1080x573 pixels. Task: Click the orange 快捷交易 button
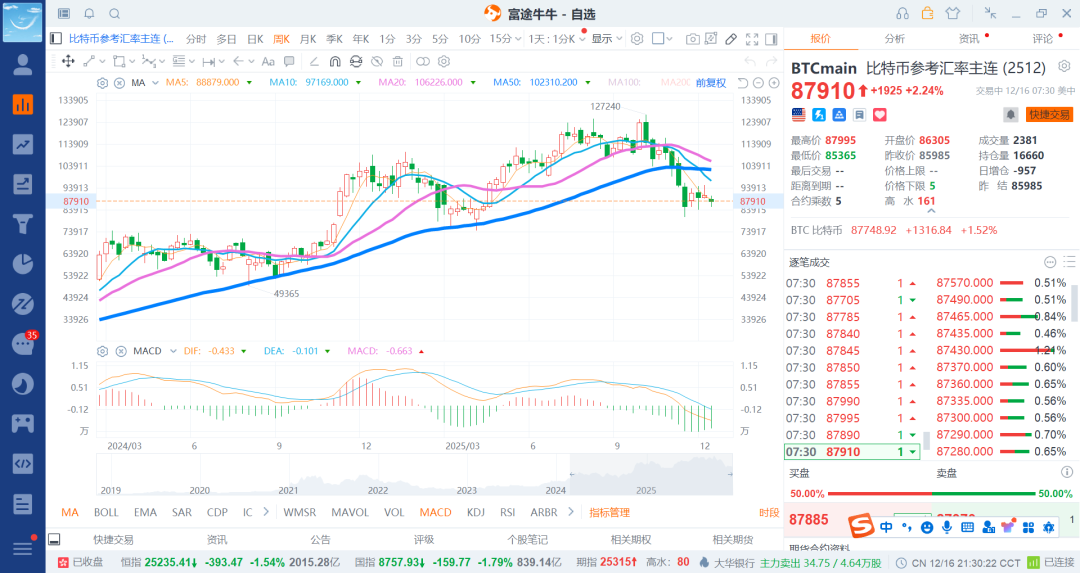(1050, 114)
